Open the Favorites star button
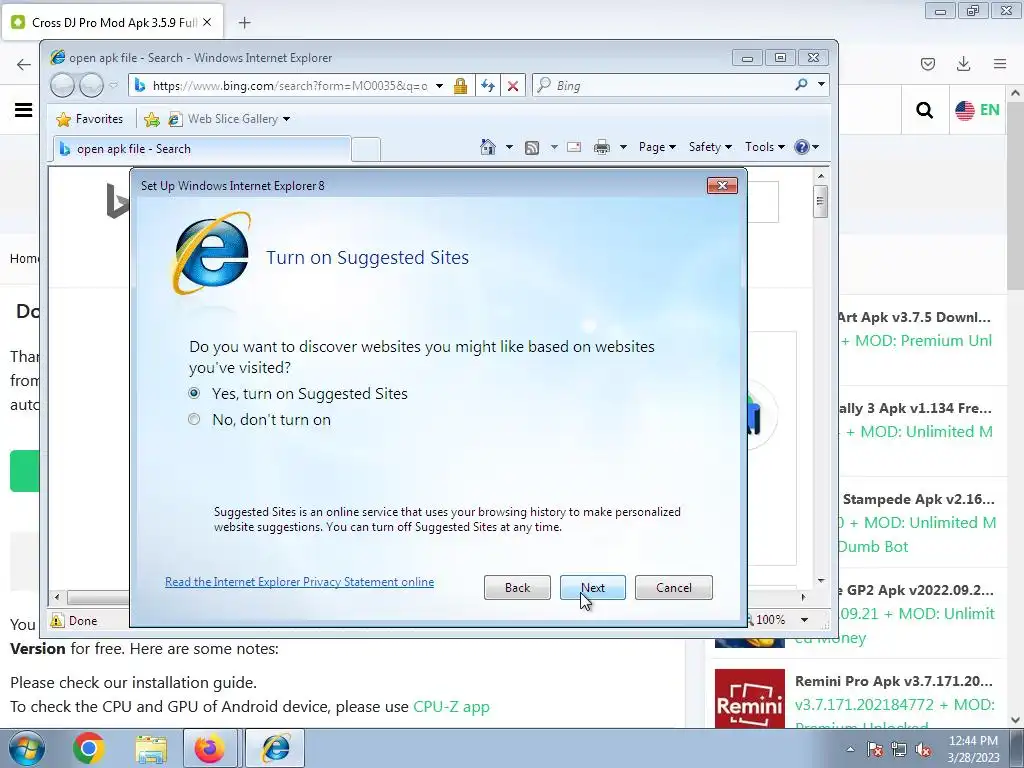 (x=90, y=119)
